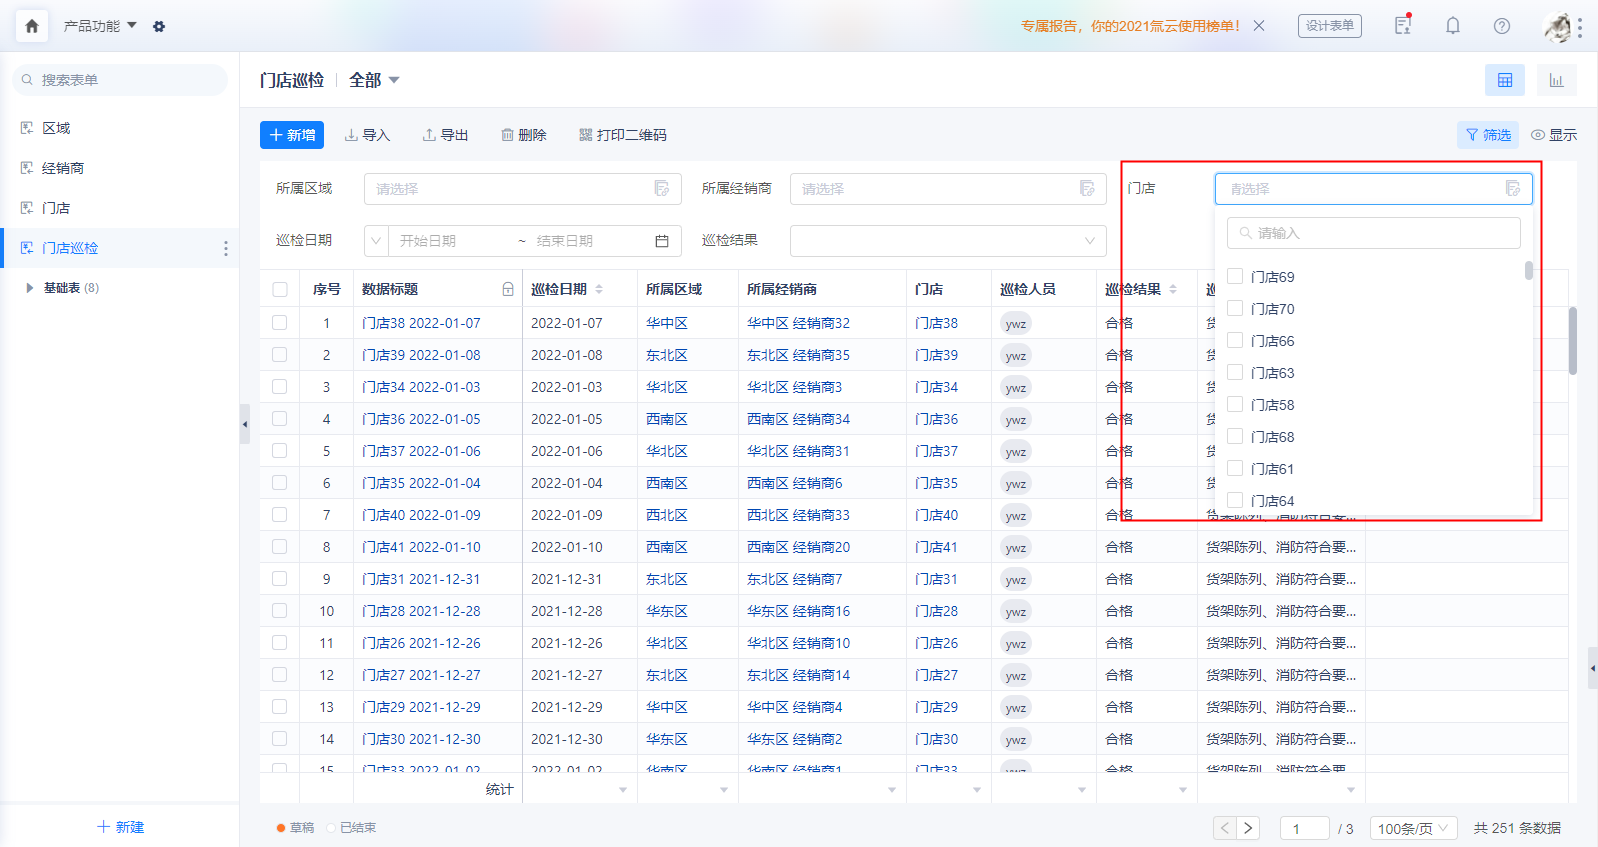Open the help question mark icon

click(x=1502, y=26)
